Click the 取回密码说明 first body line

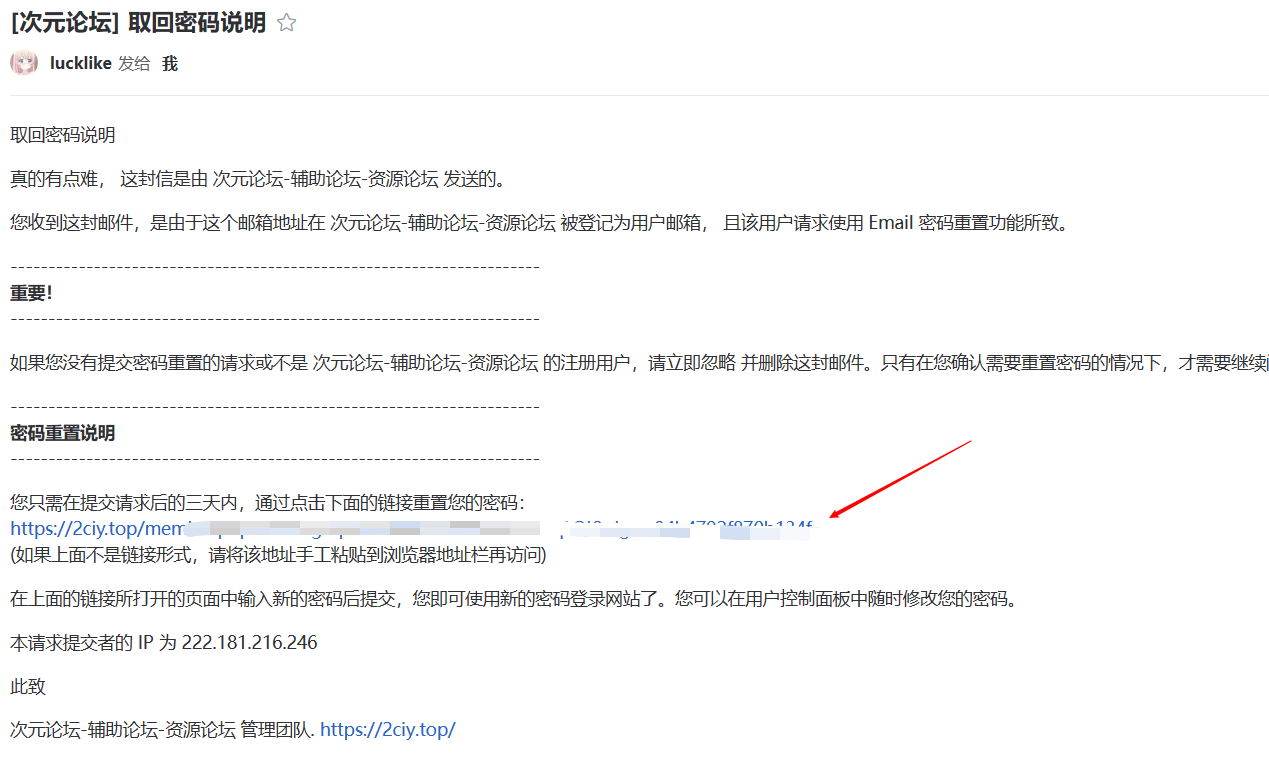62,135
